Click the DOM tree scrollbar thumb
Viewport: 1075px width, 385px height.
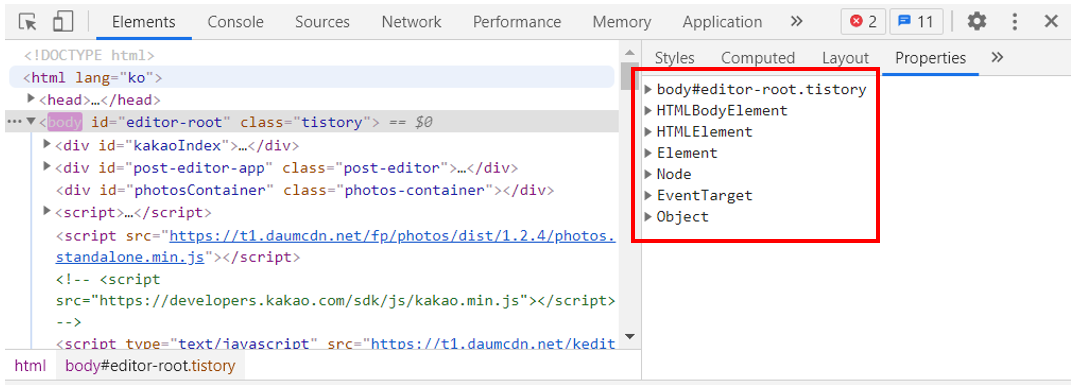pyautogui.click(x=629, y=77)
